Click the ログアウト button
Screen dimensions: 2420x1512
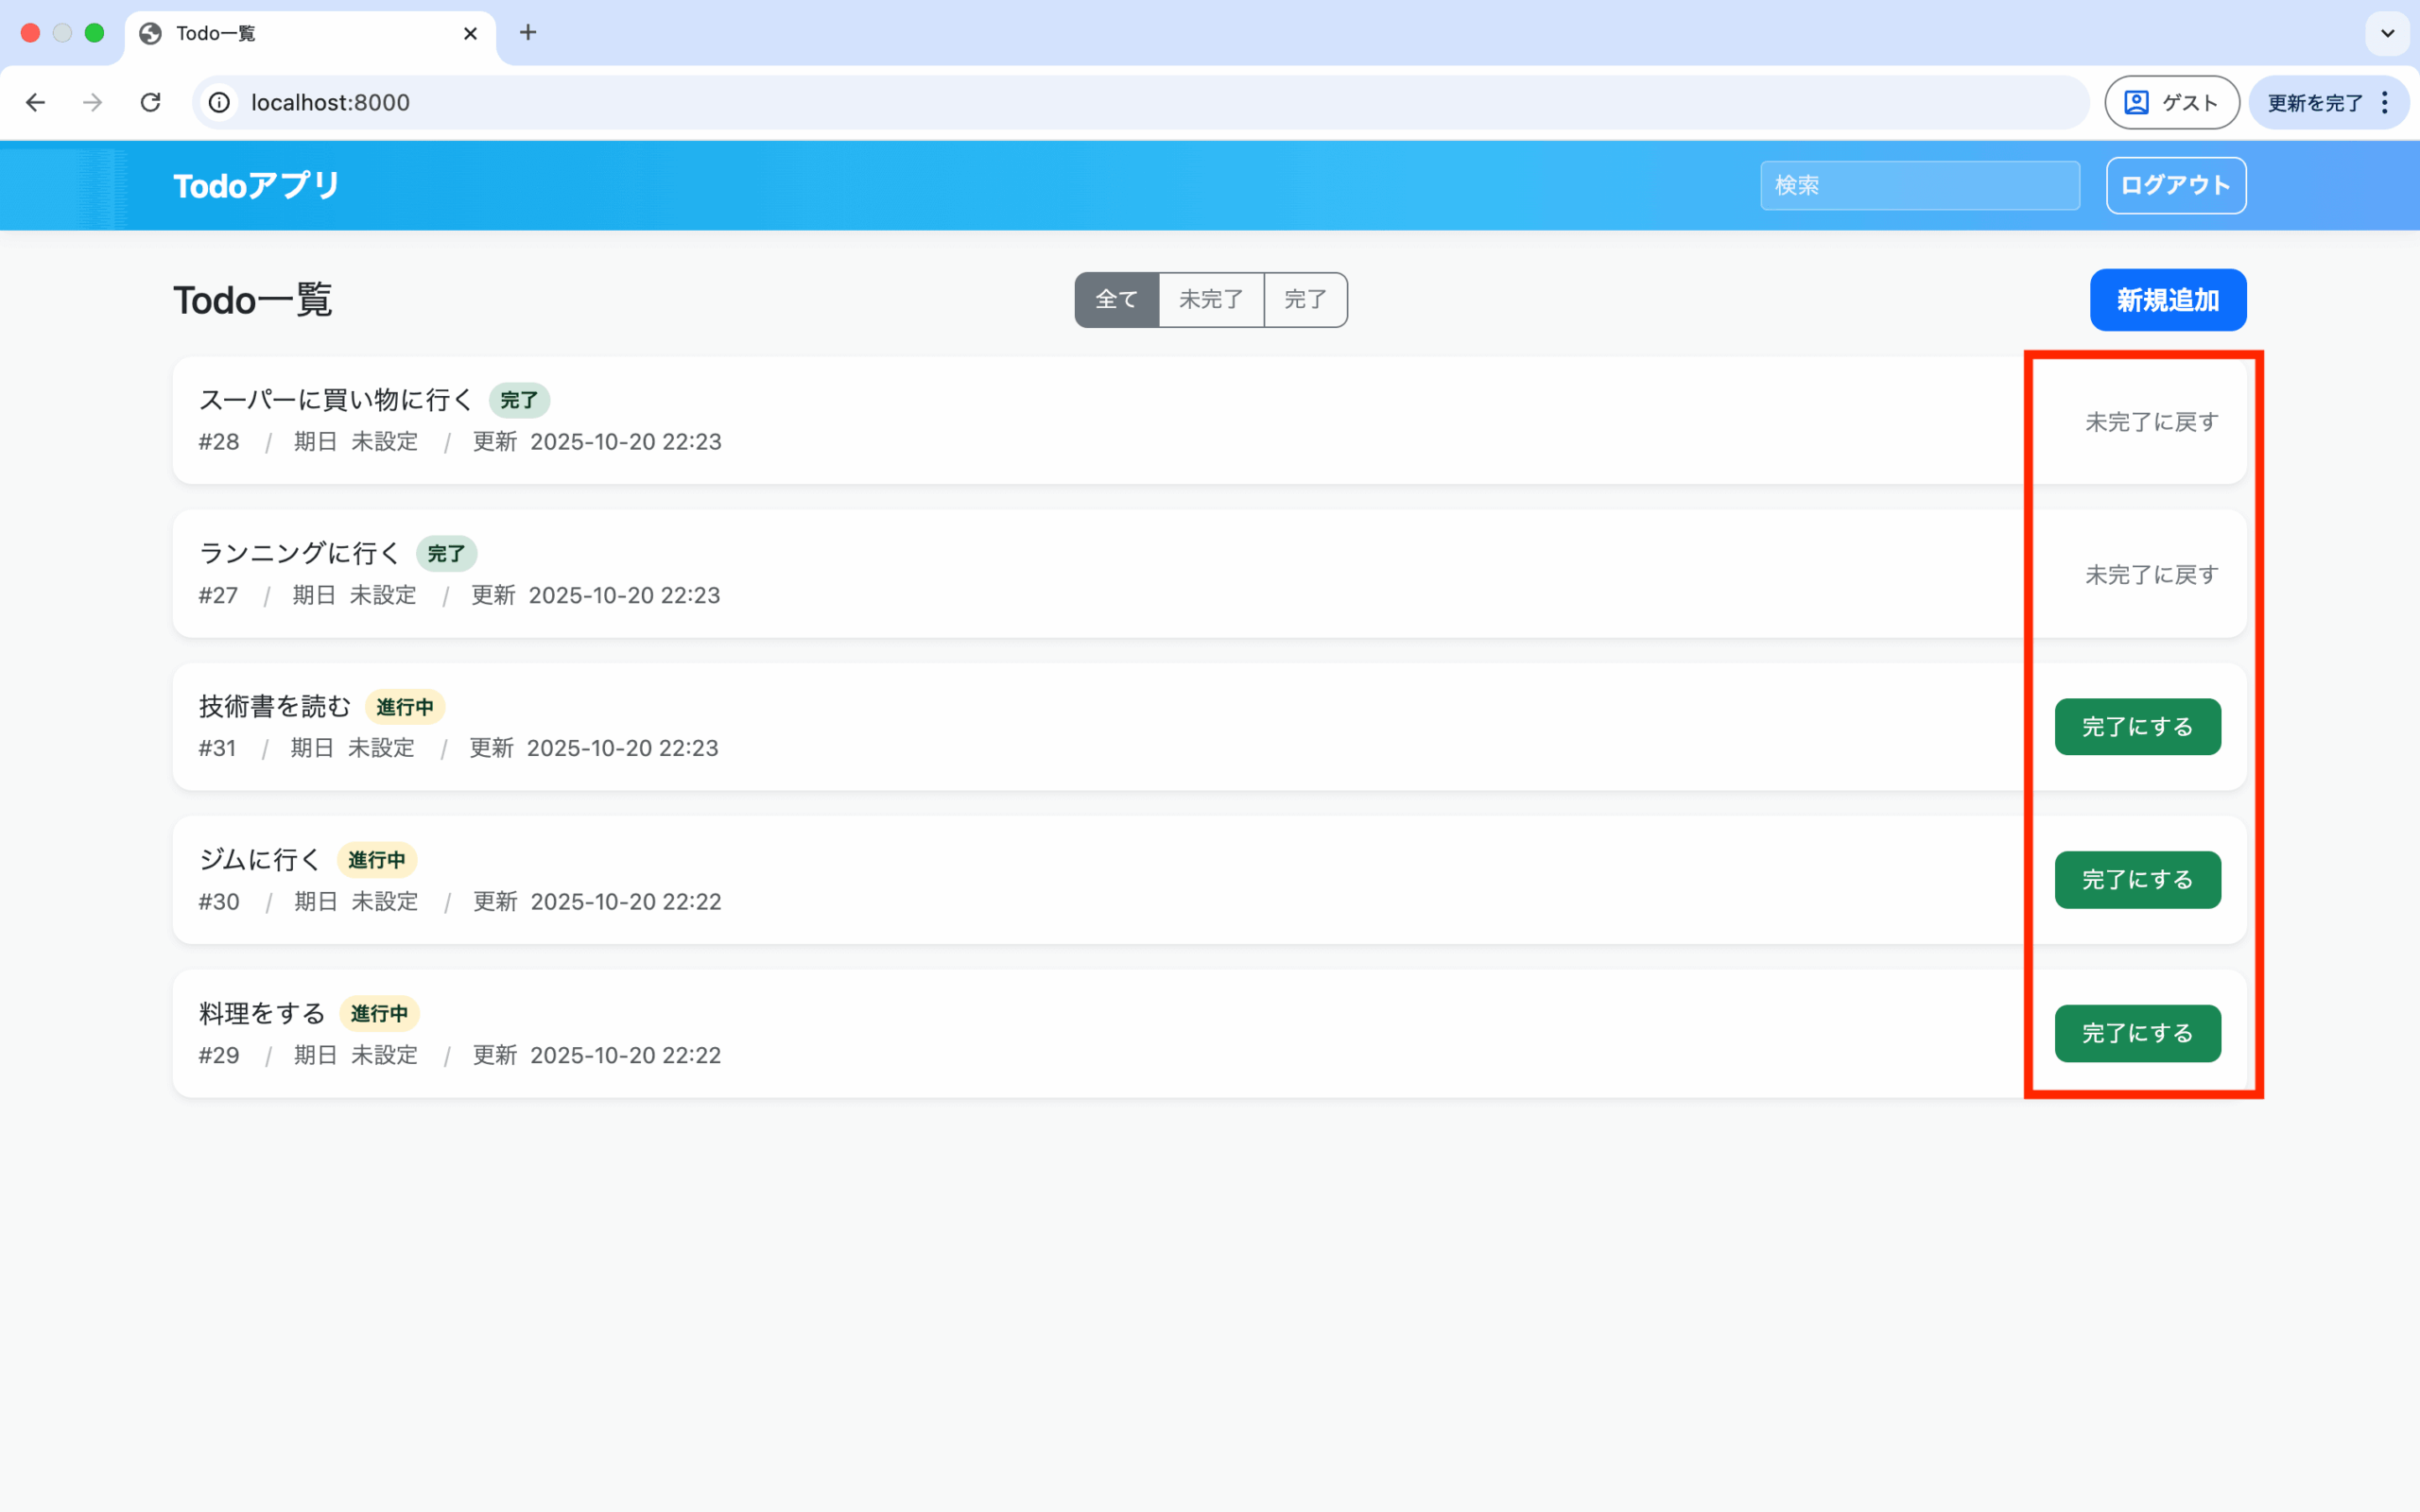[x=2175, y=185]
